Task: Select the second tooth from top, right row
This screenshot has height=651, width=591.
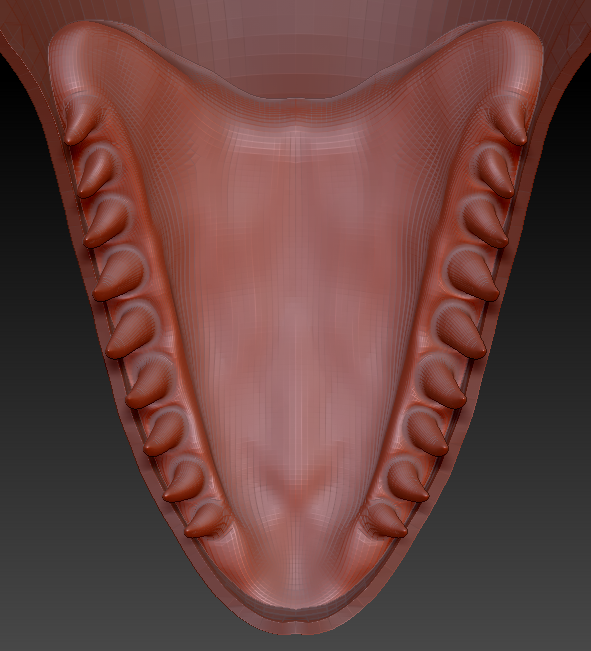Action: (496, 172)
